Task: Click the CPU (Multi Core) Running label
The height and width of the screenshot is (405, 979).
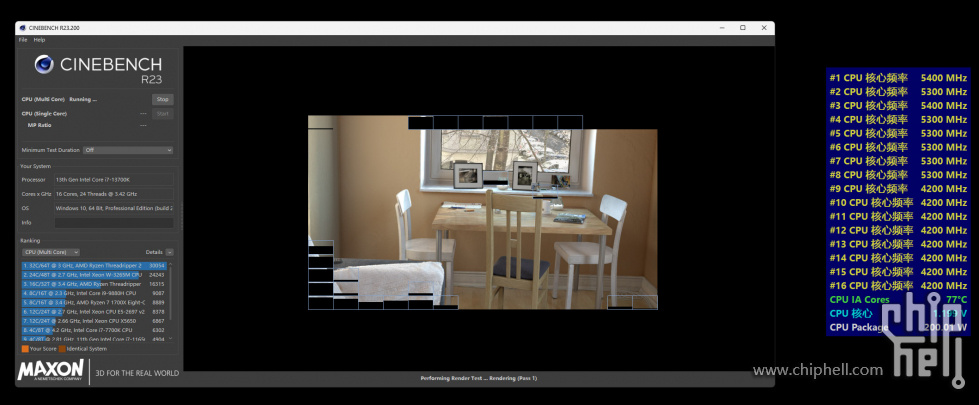Action: 59,99
